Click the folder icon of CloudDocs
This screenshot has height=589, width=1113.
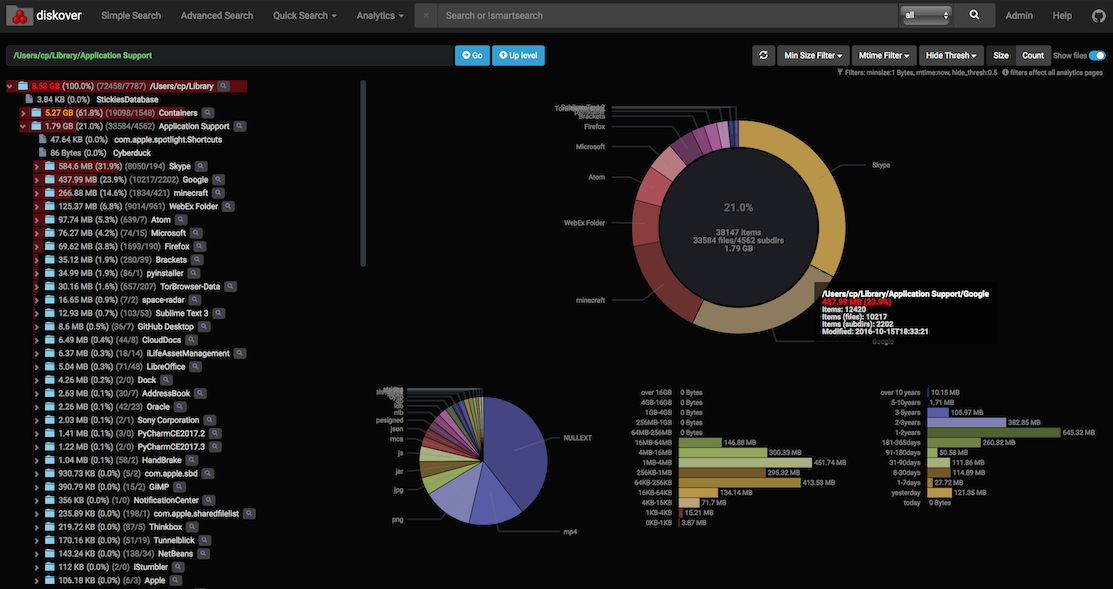[x=50, y=340]
